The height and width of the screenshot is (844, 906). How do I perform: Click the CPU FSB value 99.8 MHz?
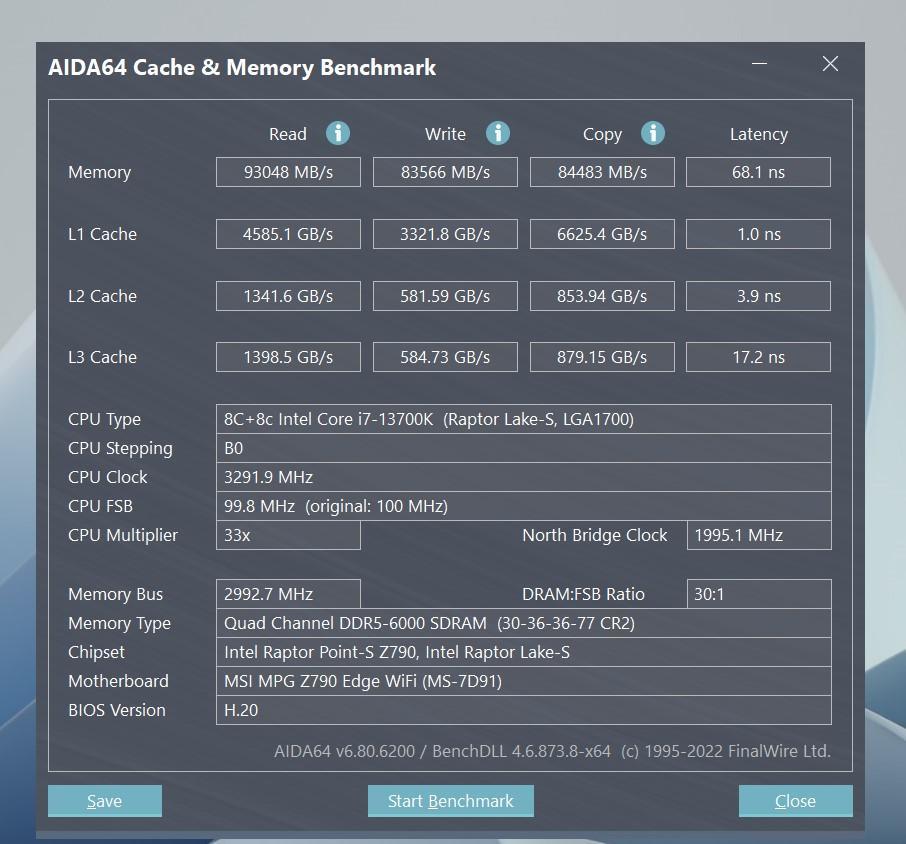(x=524, y=506)
